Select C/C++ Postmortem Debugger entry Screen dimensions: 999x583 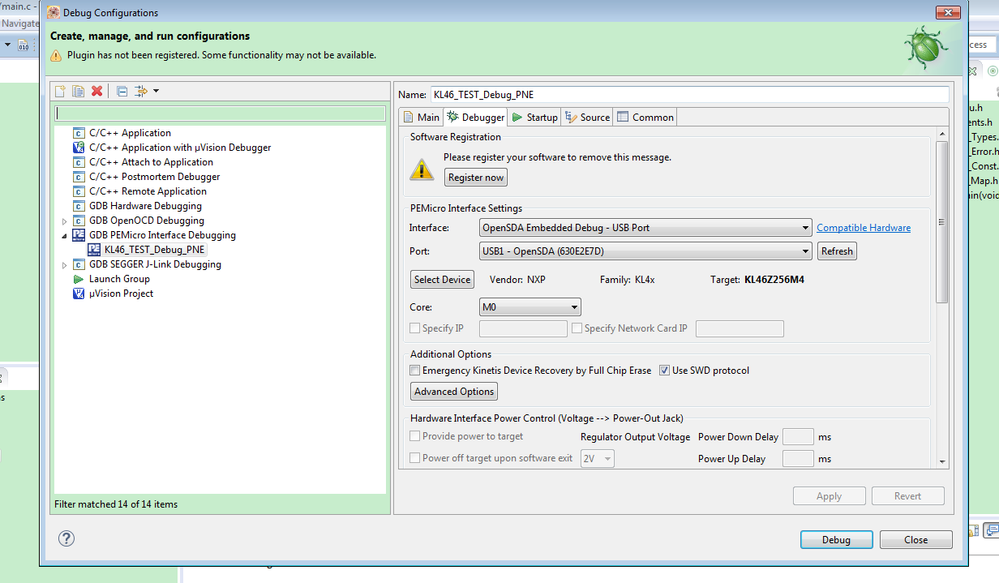tap(154, 176)
